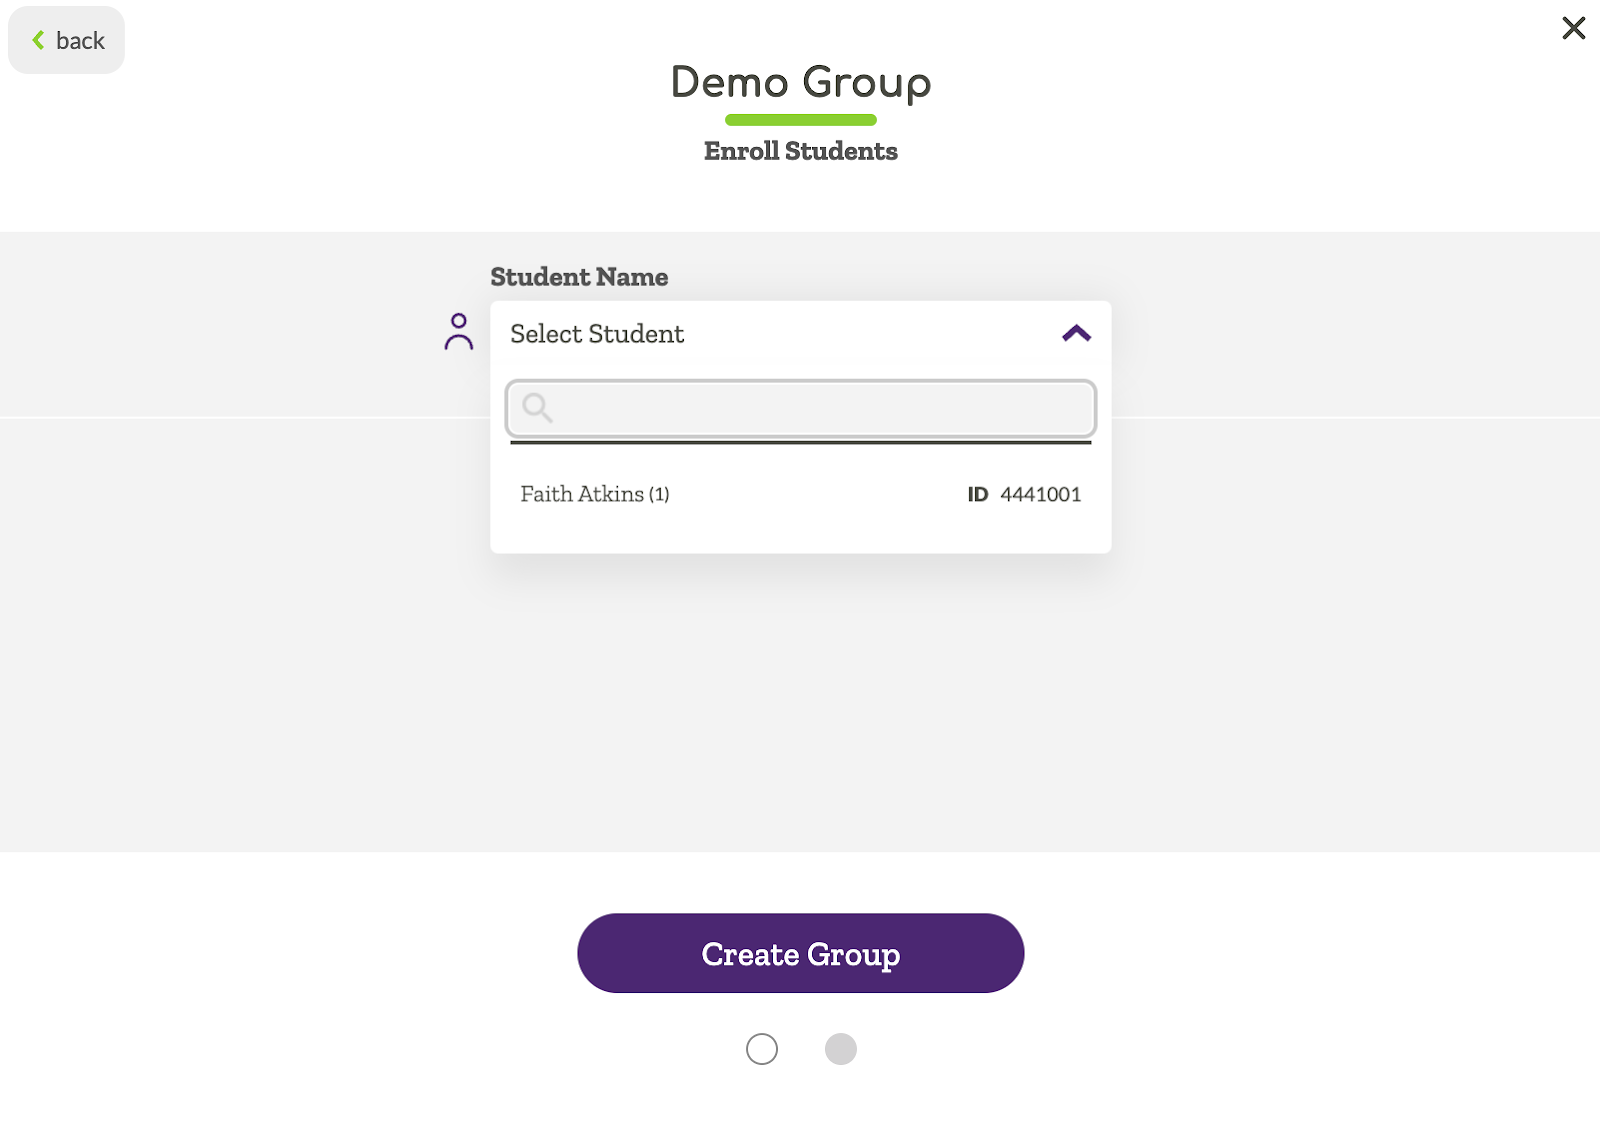
Task: Switch to the Enroll Students step
Action: [x=800, y=151]
